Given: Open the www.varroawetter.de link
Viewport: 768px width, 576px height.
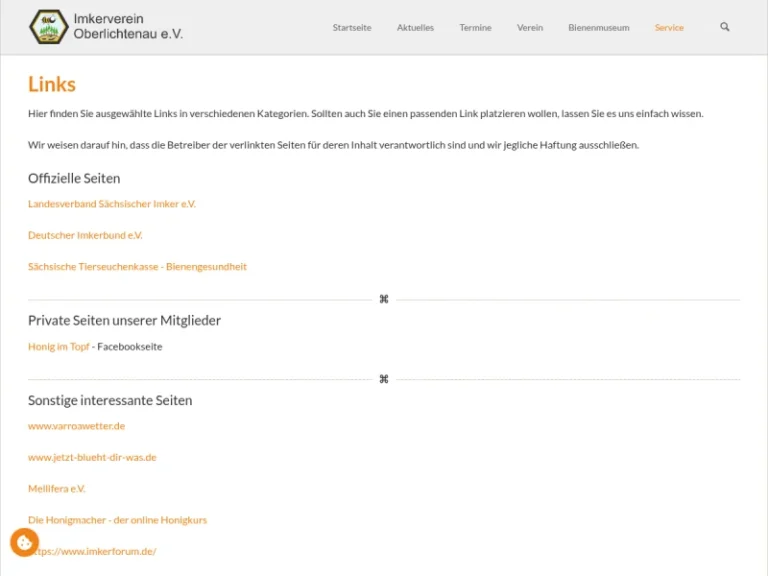Looking at the screenshot, I should tap(76, 426).
